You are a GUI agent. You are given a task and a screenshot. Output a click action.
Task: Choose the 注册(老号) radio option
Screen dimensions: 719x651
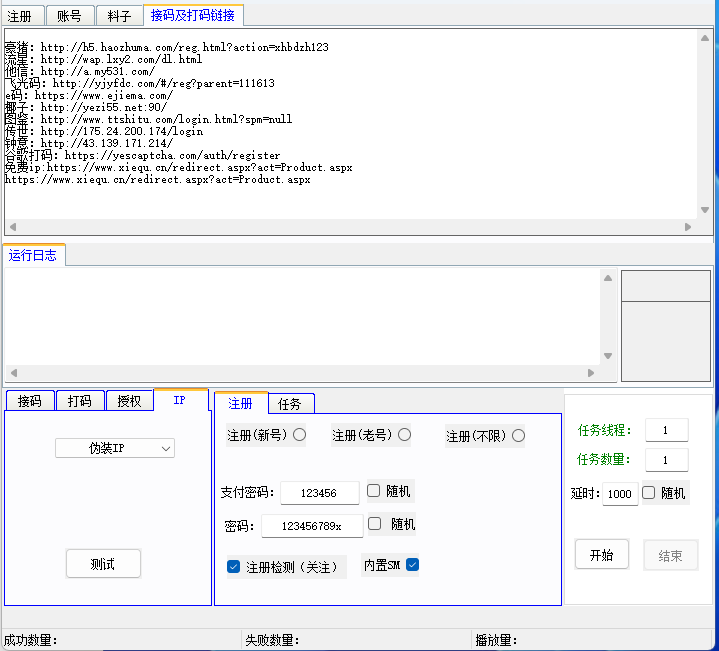point(404,435)
